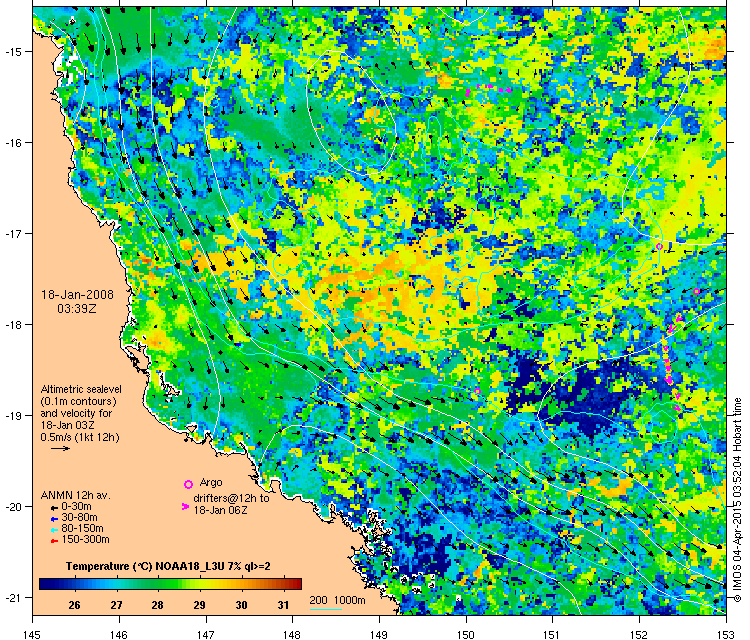750x640 pixels.
Task: Click the magenta drifters arrow legend symbol
Action: (x=185, y=506)
